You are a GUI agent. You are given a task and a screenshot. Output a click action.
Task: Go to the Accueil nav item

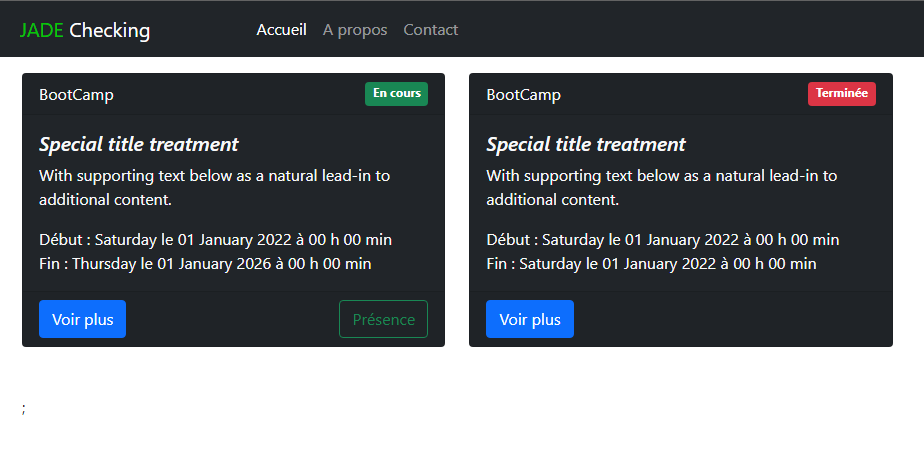coord(281,29)
